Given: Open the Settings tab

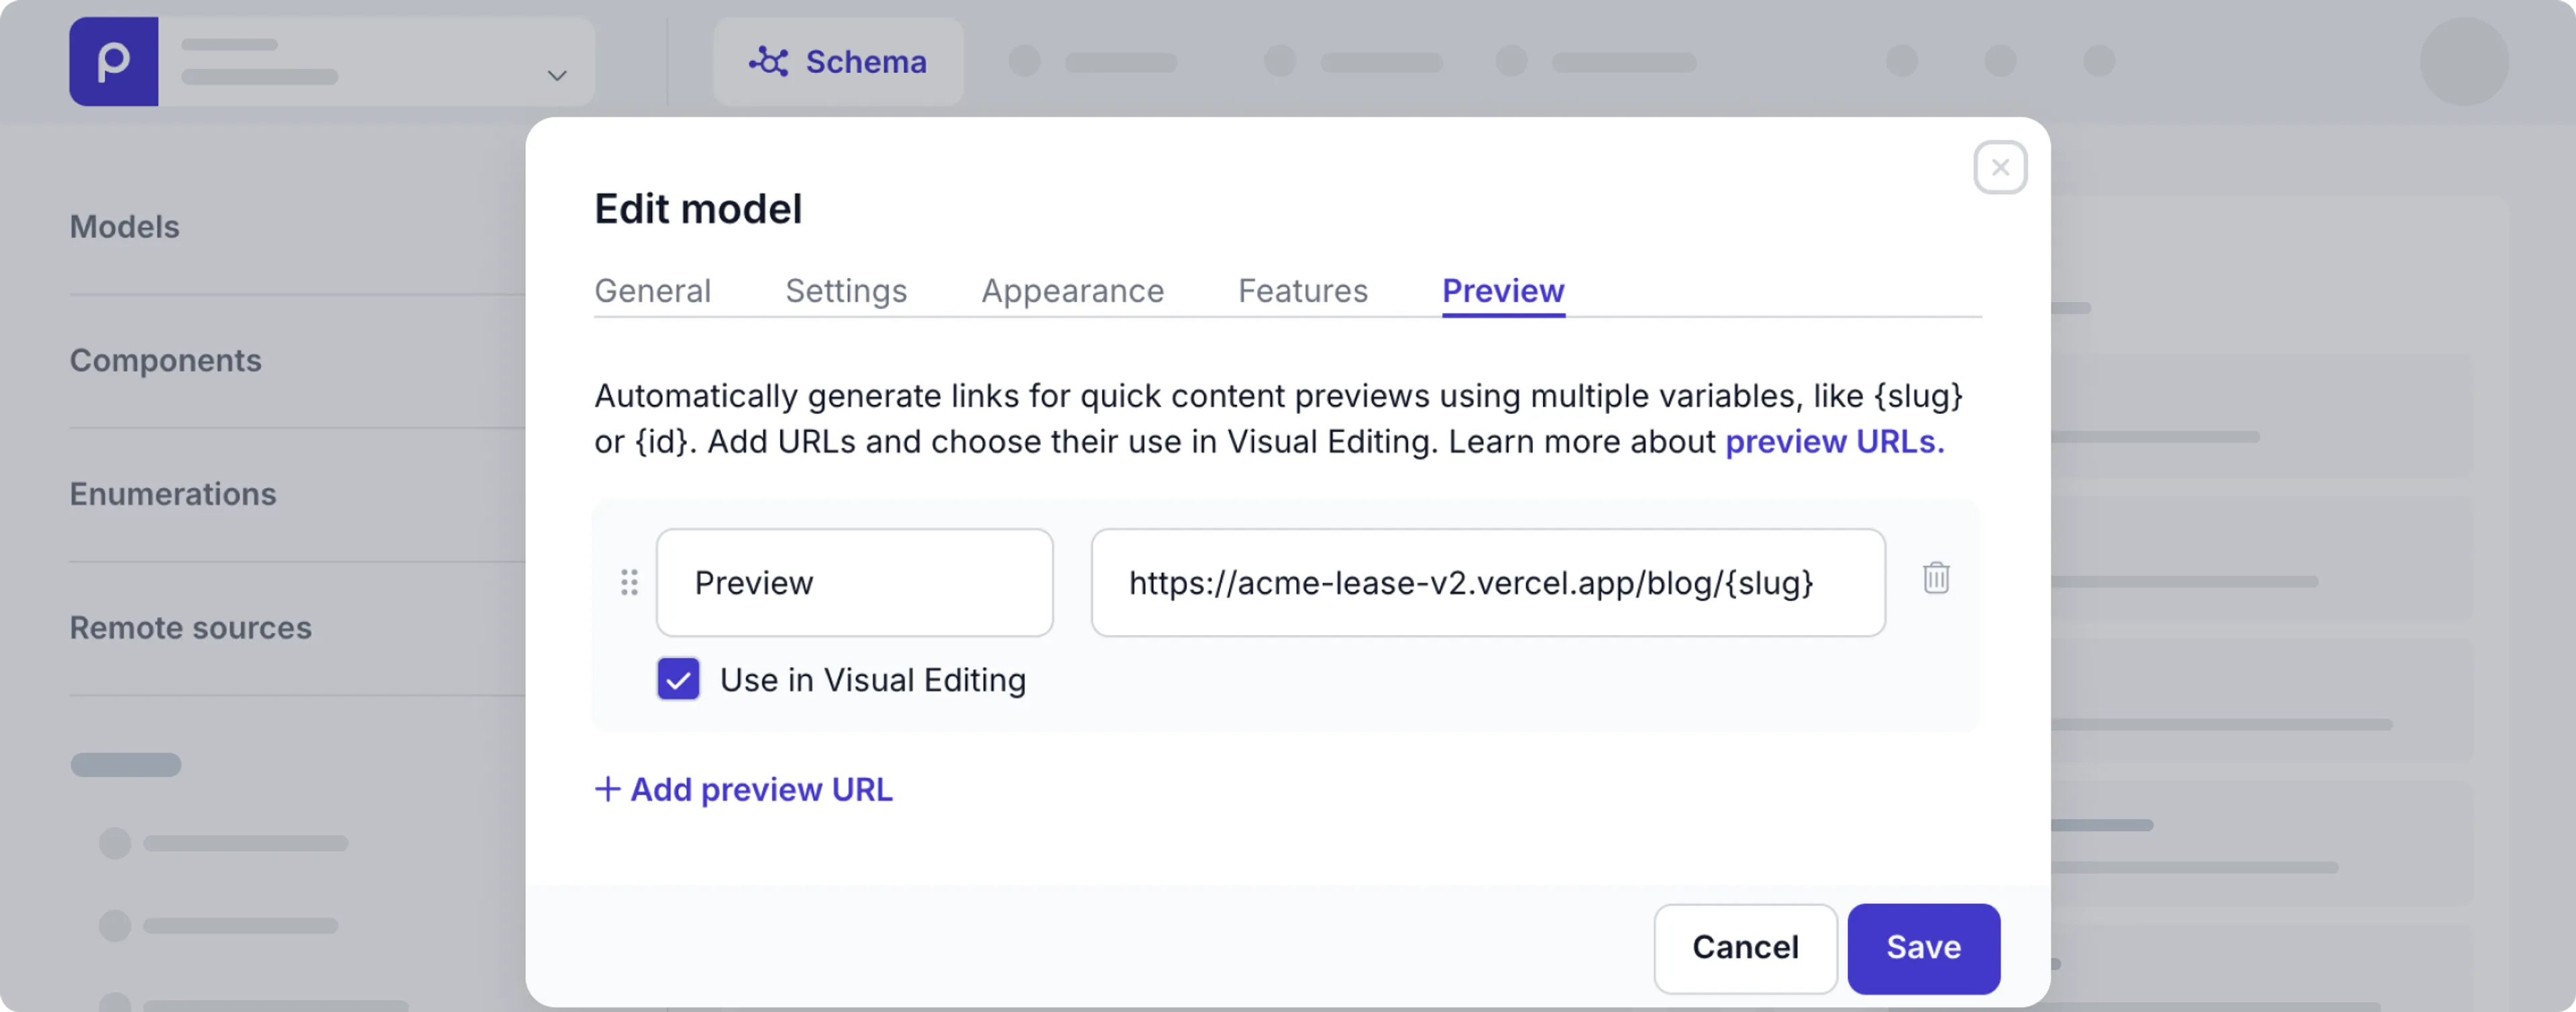Looking at the screenshot, I should pos(846,291).
